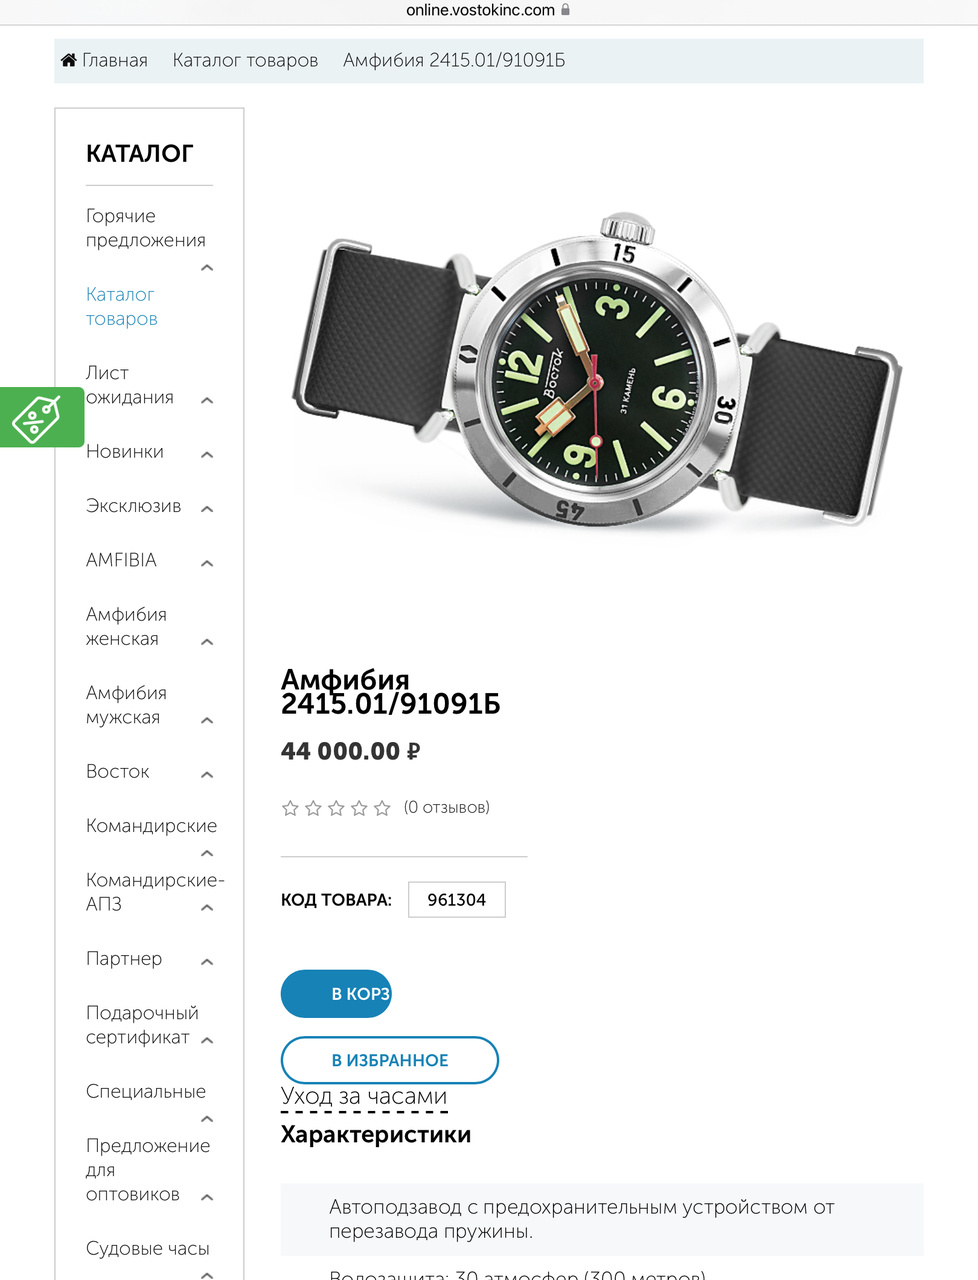
Task: Expand the Восток category chevron
Action: click(x=207, y=774)
